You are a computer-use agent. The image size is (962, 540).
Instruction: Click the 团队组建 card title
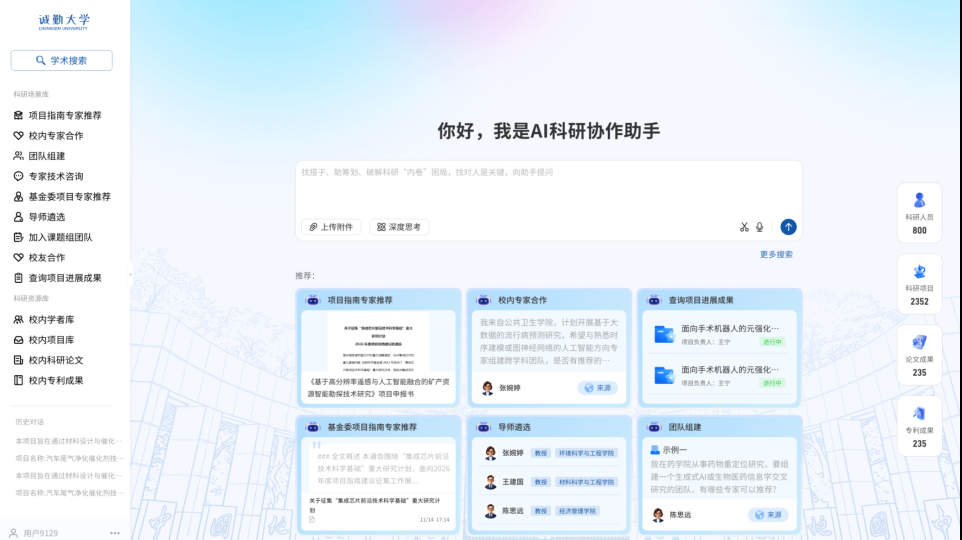[x=685, y=426]
